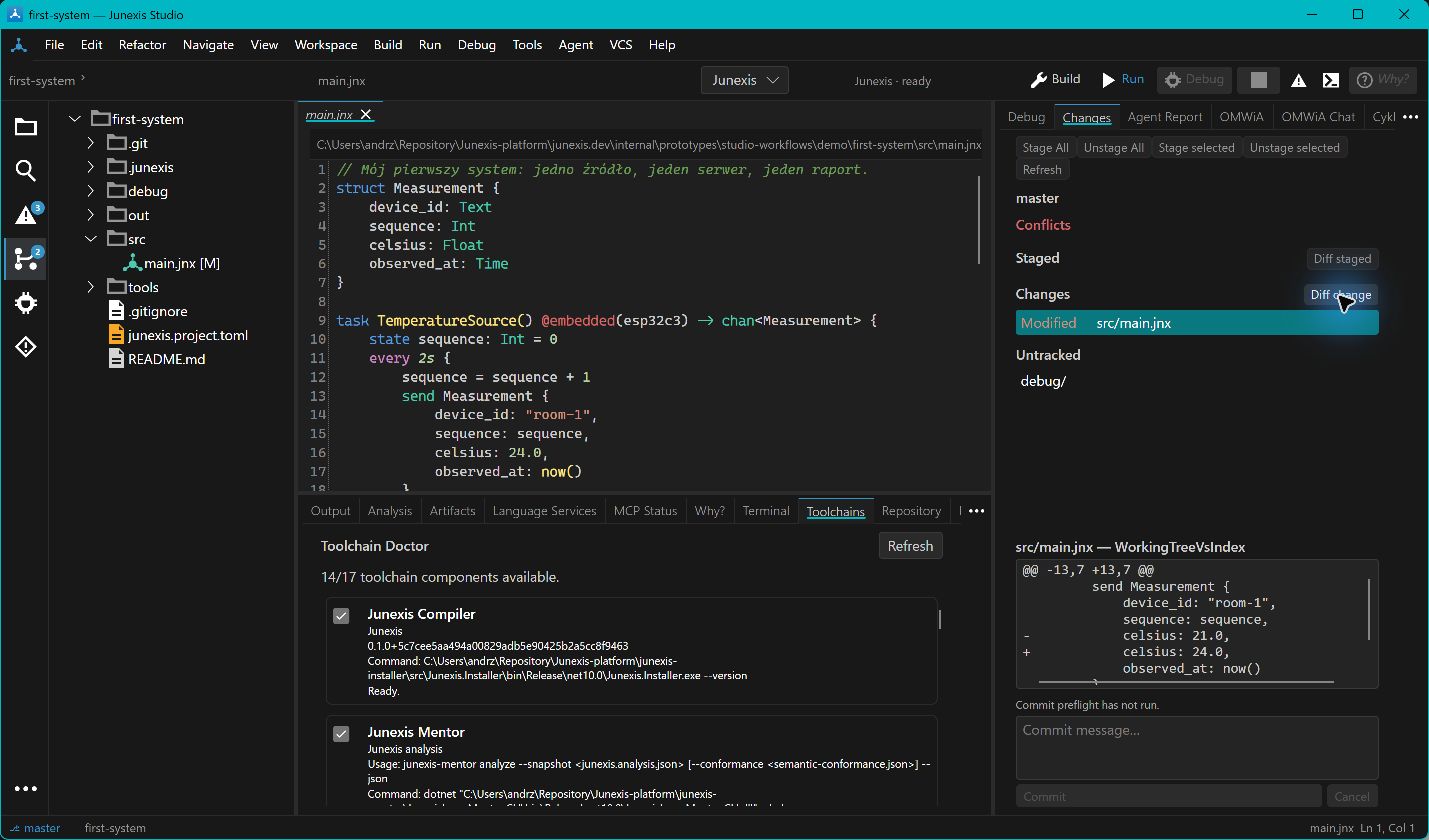
Task: Click the Refresh button under Stage All
Action: 1042,170
